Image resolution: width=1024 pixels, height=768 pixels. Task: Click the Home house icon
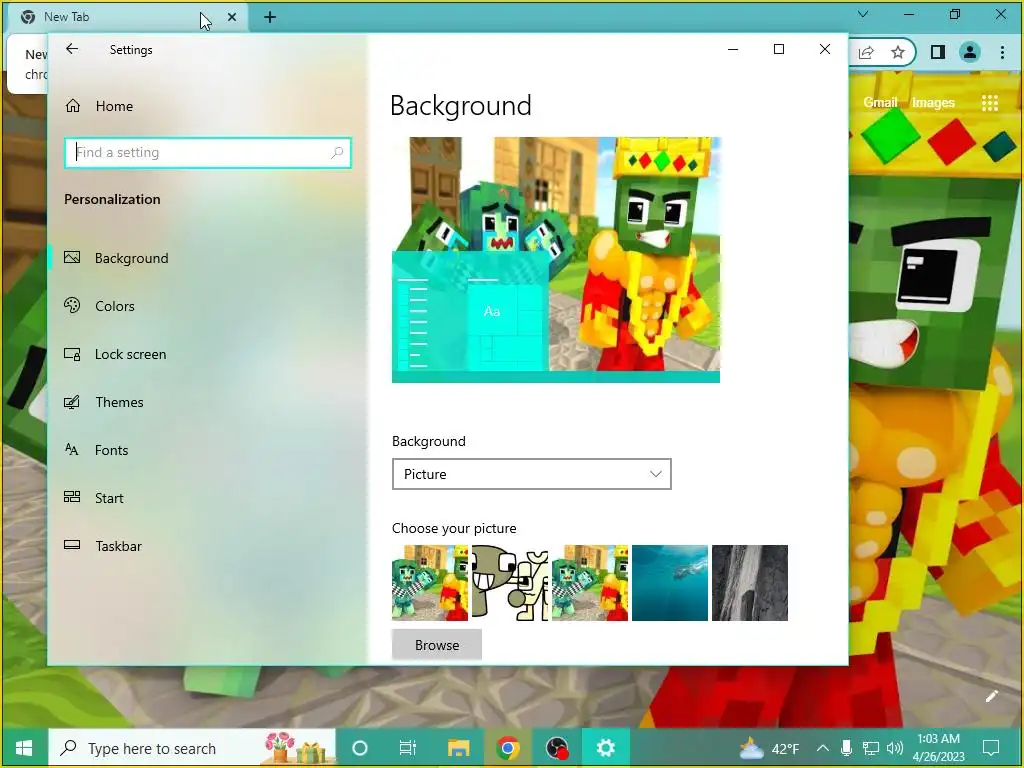72,105
